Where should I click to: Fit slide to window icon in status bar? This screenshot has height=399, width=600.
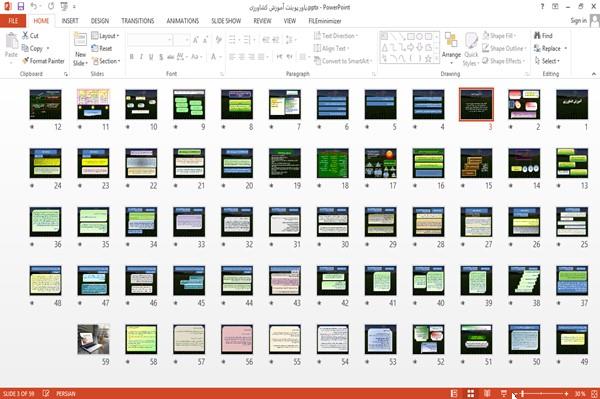(x=594, y=393)
